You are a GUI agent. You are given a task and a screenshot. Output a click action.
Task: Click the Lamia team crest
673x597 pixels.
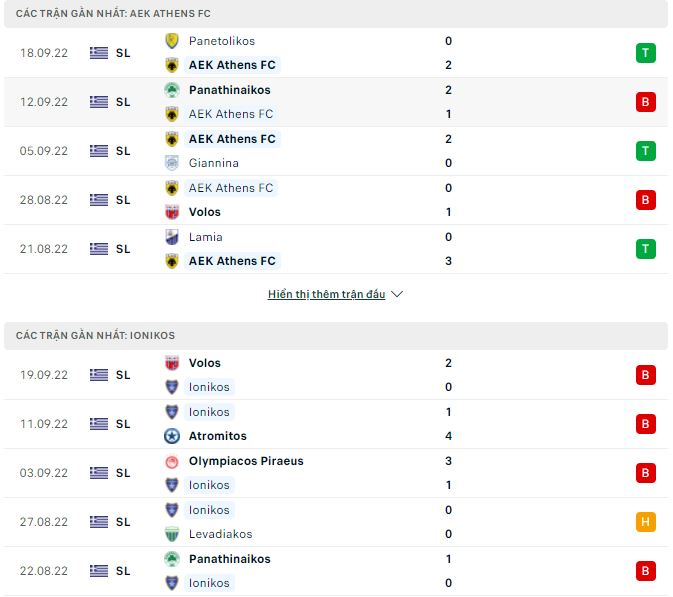171,237
